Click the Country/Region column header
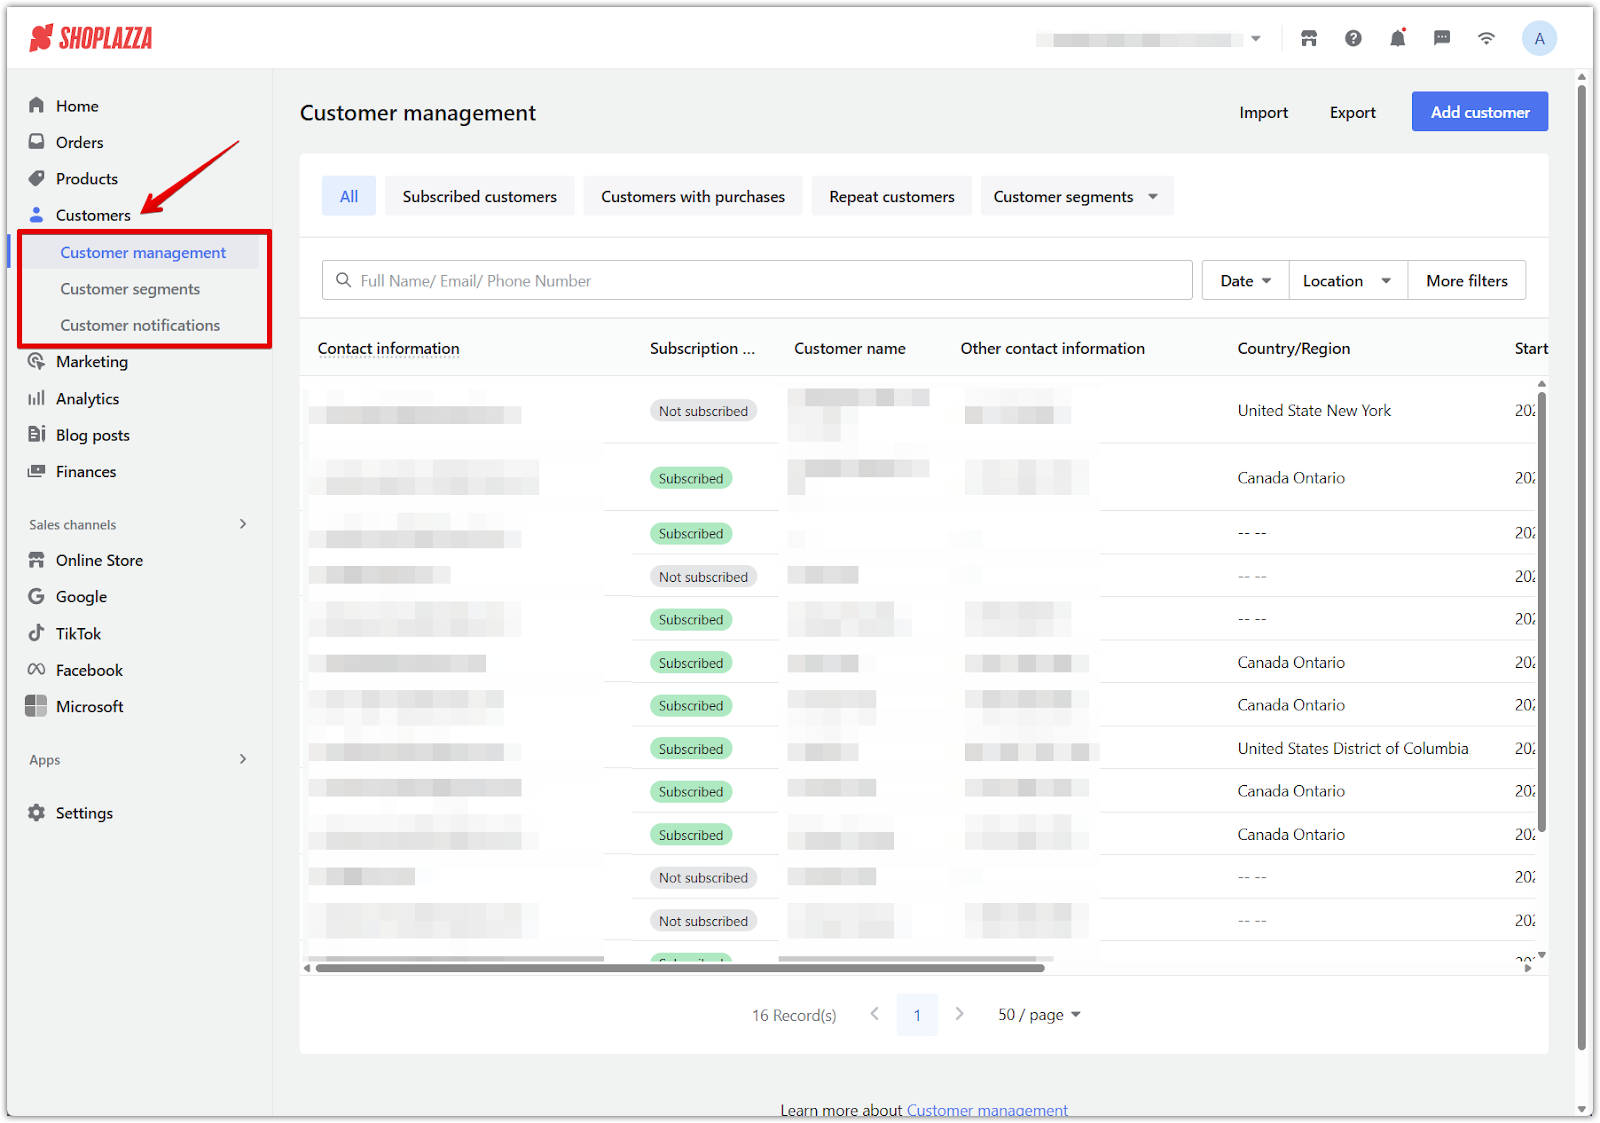This screenshot has width=1600, height=1123. click(1294, 348)
